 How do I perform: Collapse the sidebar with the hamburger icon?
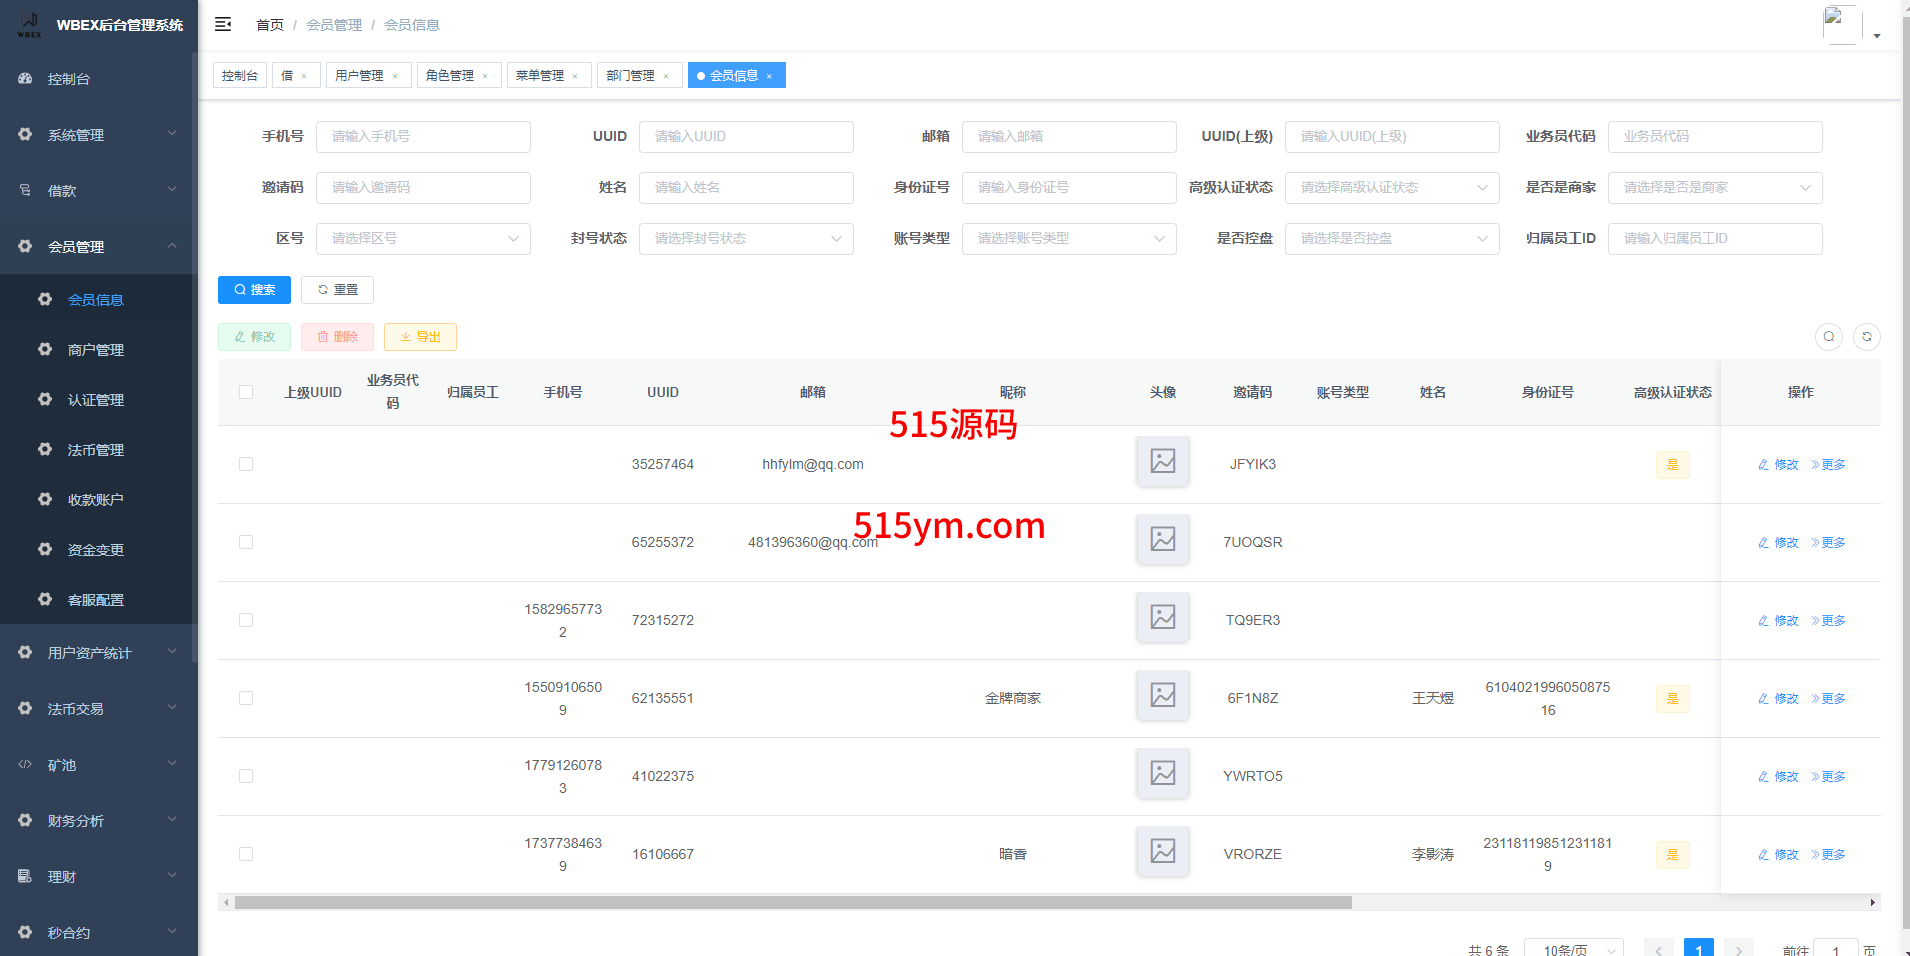point(223,24)
